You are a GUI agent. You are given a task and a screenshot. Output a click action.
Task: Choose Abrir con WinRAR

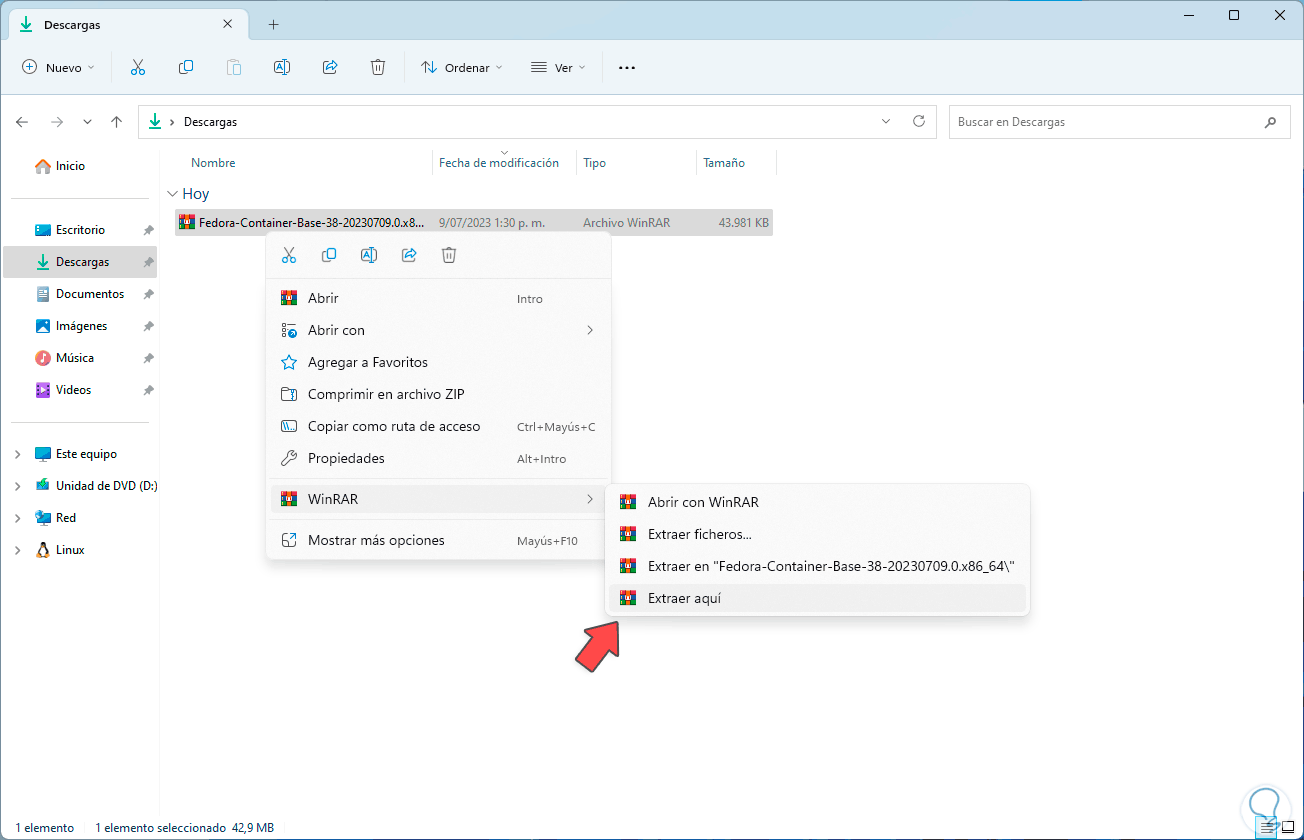click(x=818, y=502)
